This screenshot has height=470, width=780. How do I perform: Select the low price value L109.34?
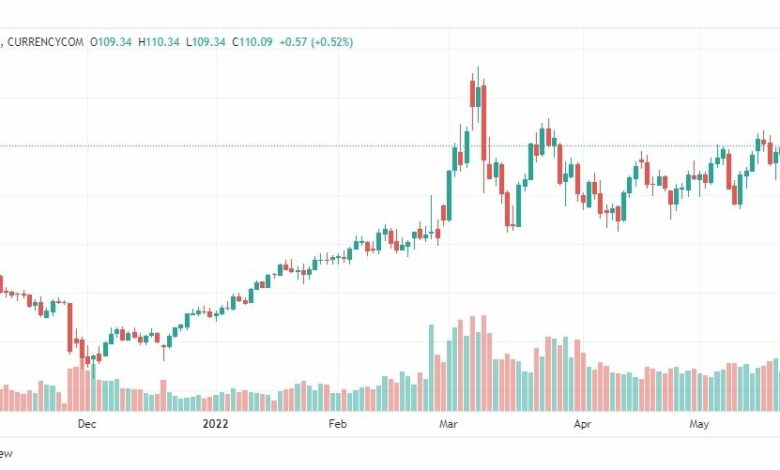(x=206, y=42)
